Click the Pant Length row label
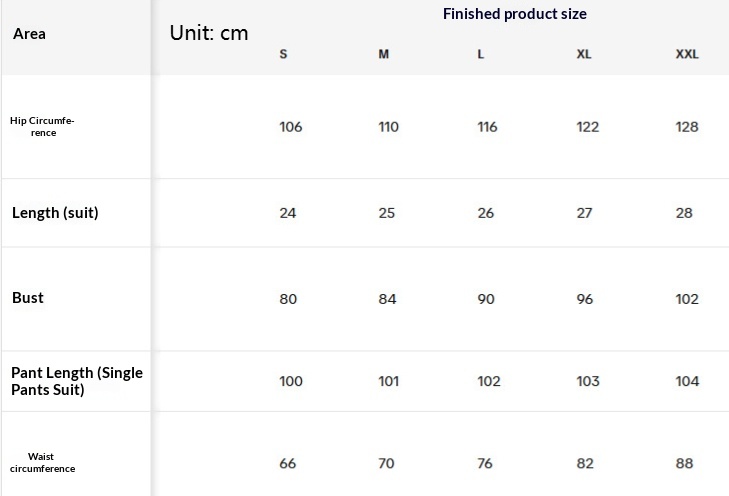The image size is (729, 496). (x=77, y=381)
